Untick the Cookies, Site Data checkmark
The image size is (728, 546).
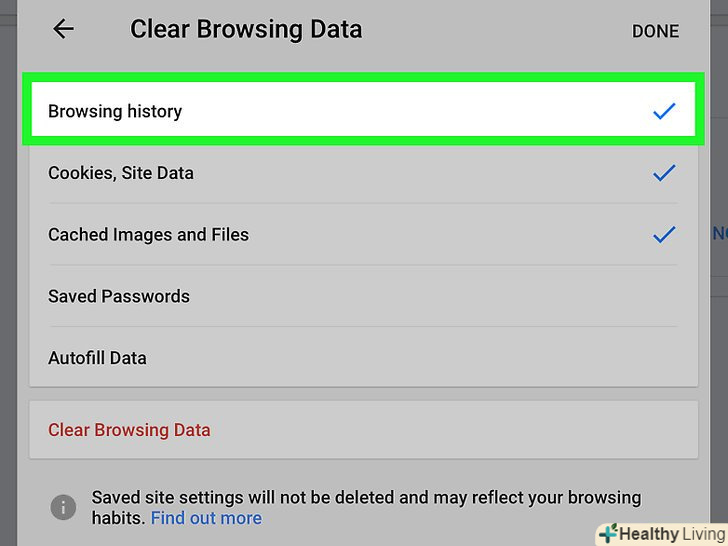click(664, 174)
